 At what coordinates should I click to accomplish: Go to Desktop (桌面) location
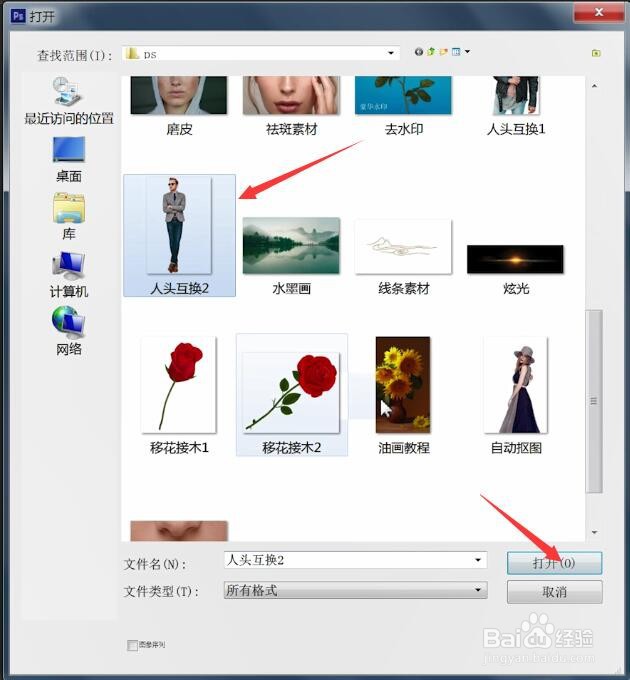(69, 160)
